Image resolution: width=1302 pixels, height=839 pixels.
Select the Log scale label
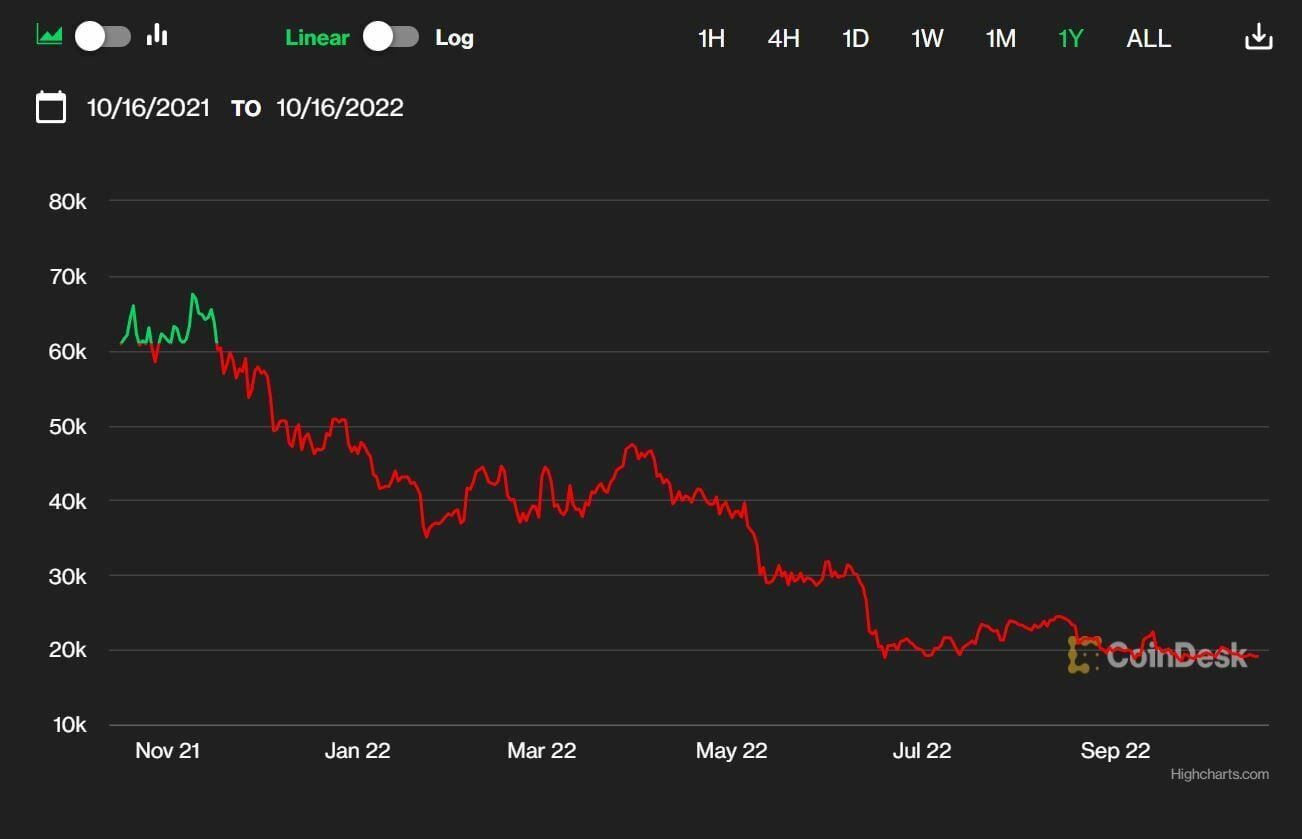[454, 38]
